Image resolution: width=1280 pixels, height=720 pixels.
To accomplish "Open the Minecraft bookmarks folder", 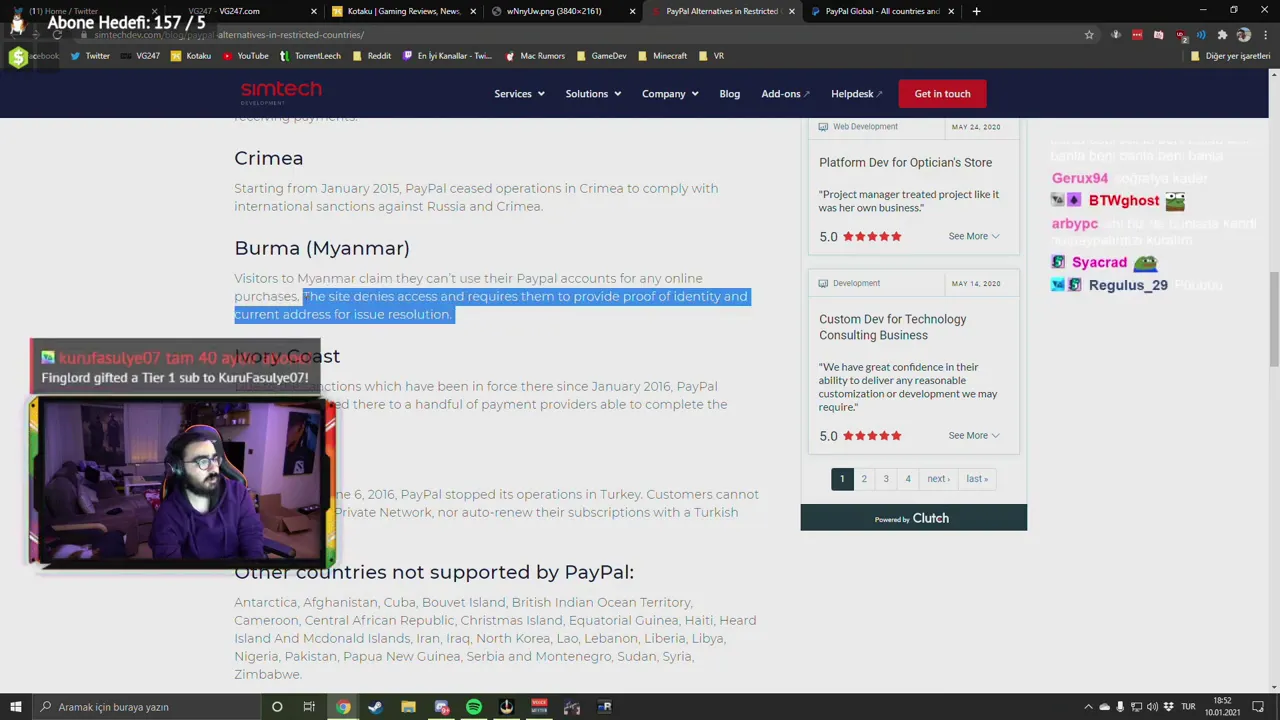I will click(x=662, y=56).
